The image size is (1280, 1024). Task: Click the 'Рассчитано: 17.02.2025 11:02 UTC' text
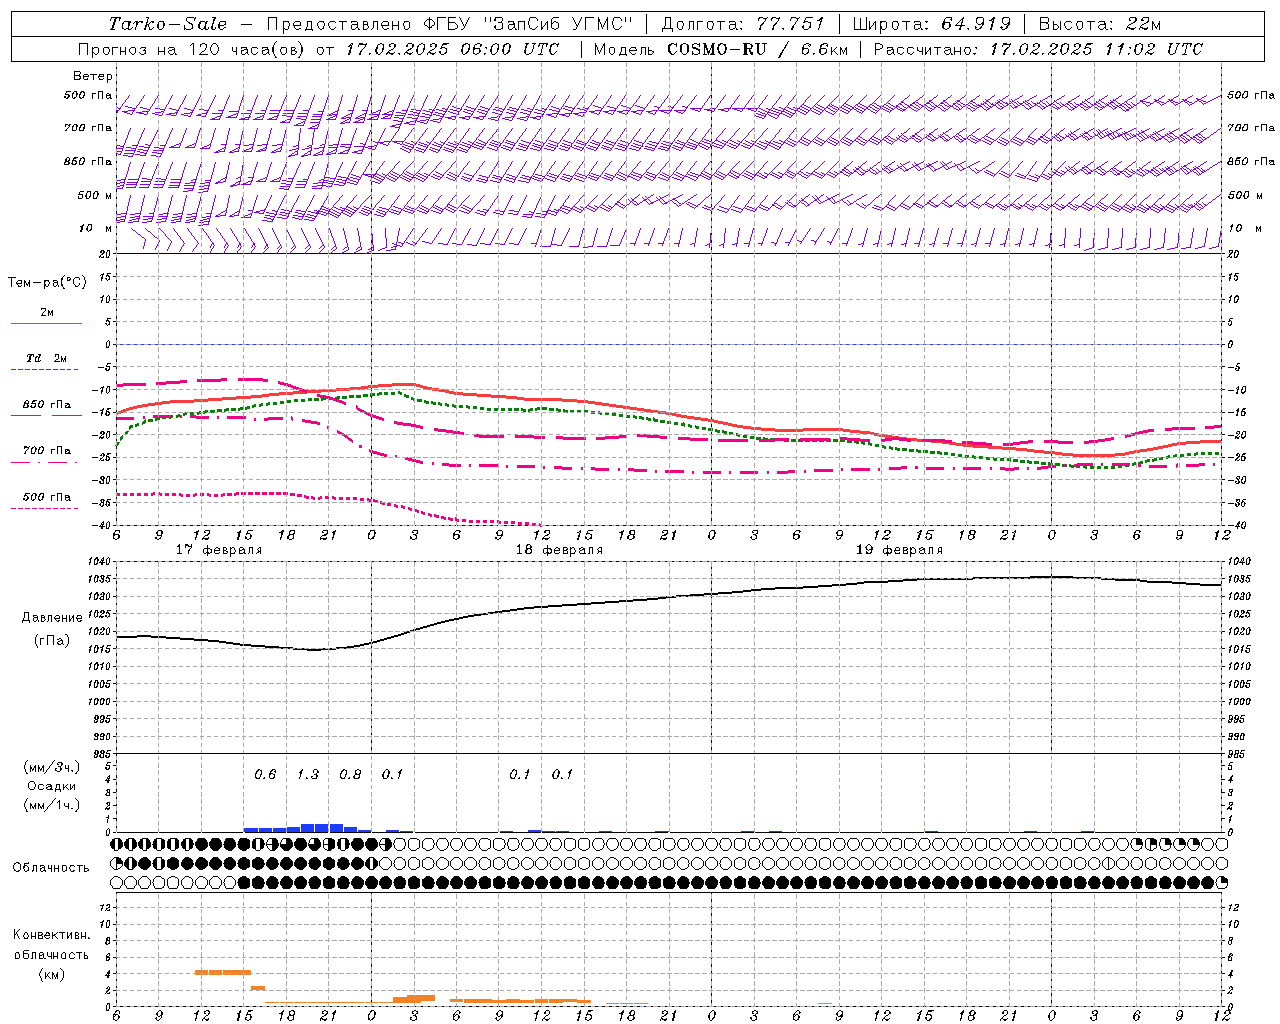[x=1038, y=49]
